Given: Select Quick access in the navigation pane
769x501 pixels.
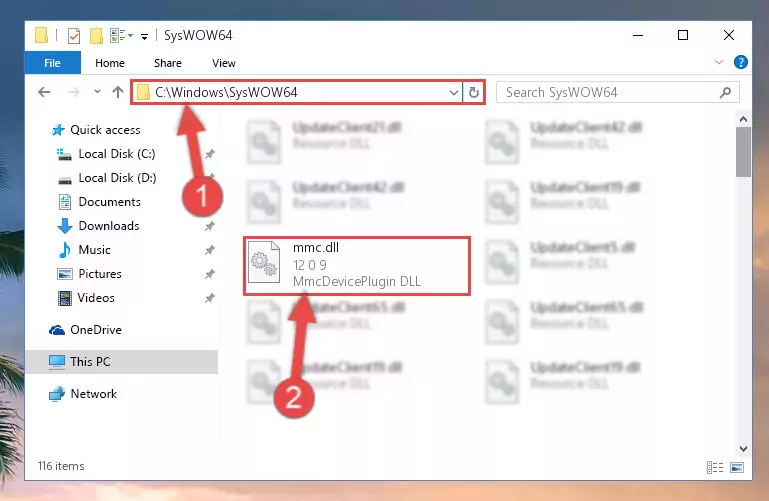Looking at the screenshot, I should 105,130.
